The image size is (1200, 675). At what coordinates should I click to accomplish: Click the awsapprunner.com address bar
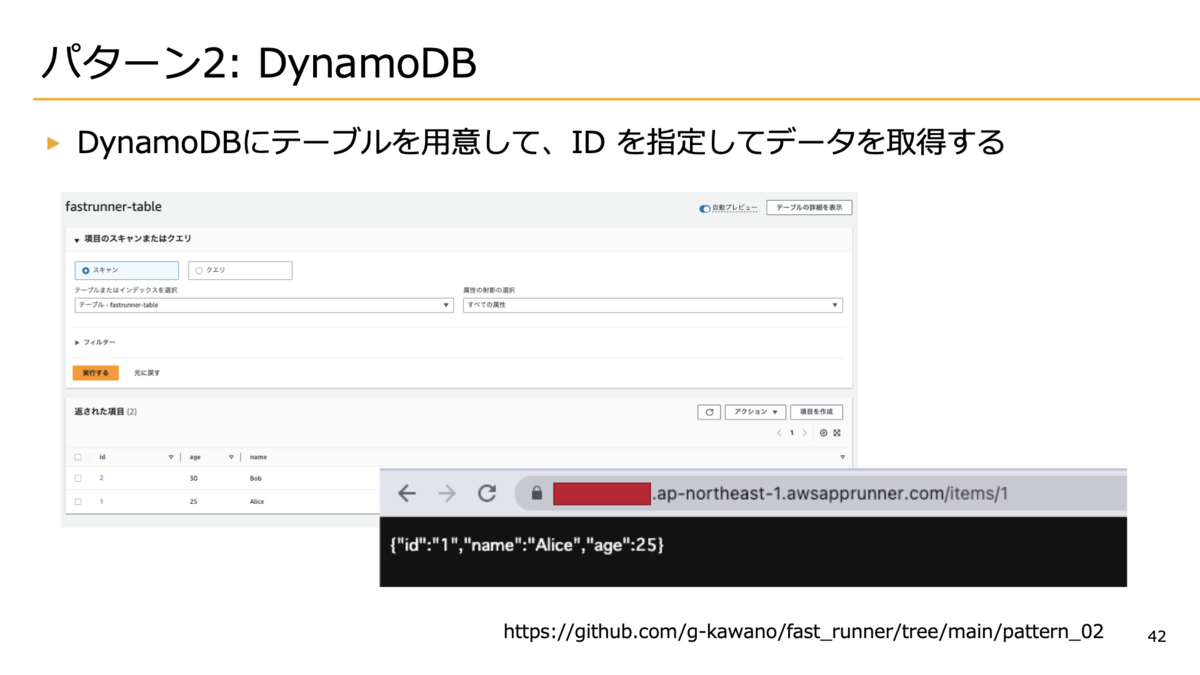click(820, 493)
